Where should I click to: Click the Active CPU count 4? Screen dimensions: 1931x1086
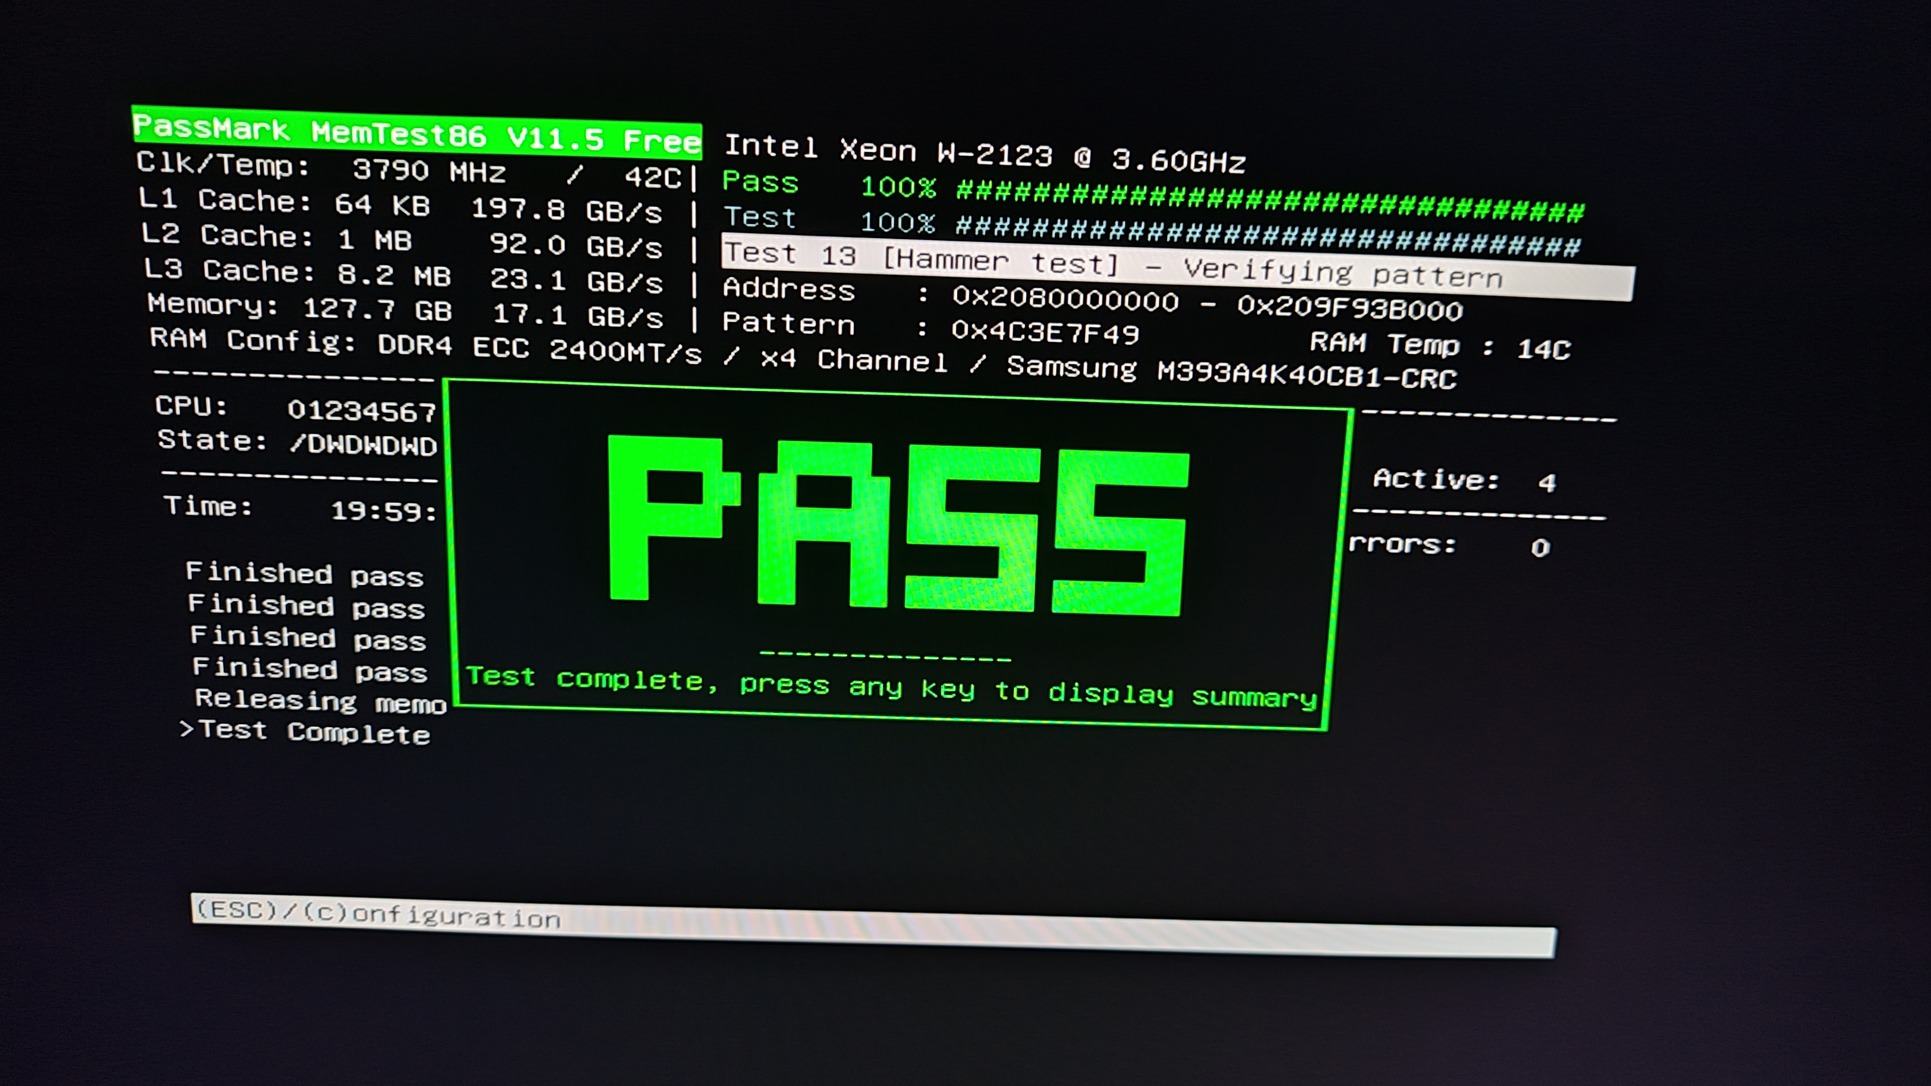coord(1546,483)
